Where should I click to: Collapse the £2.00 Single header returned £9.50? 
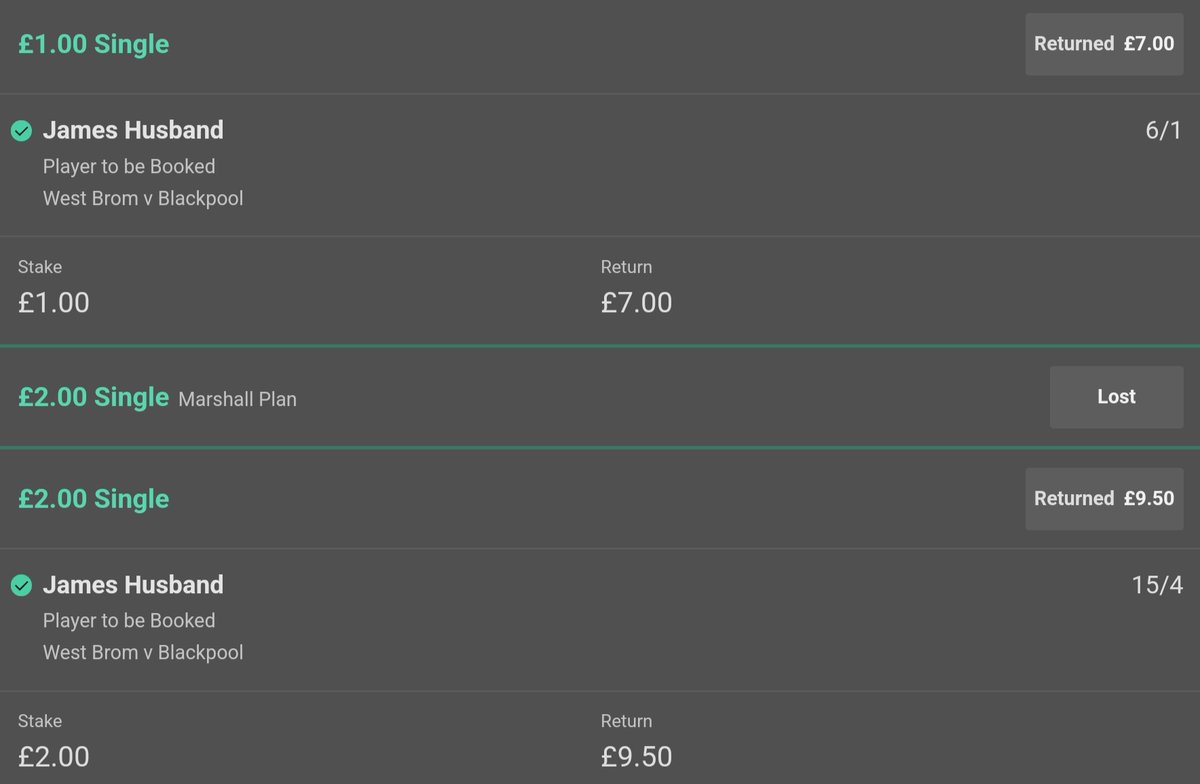[x=600, y=499]
